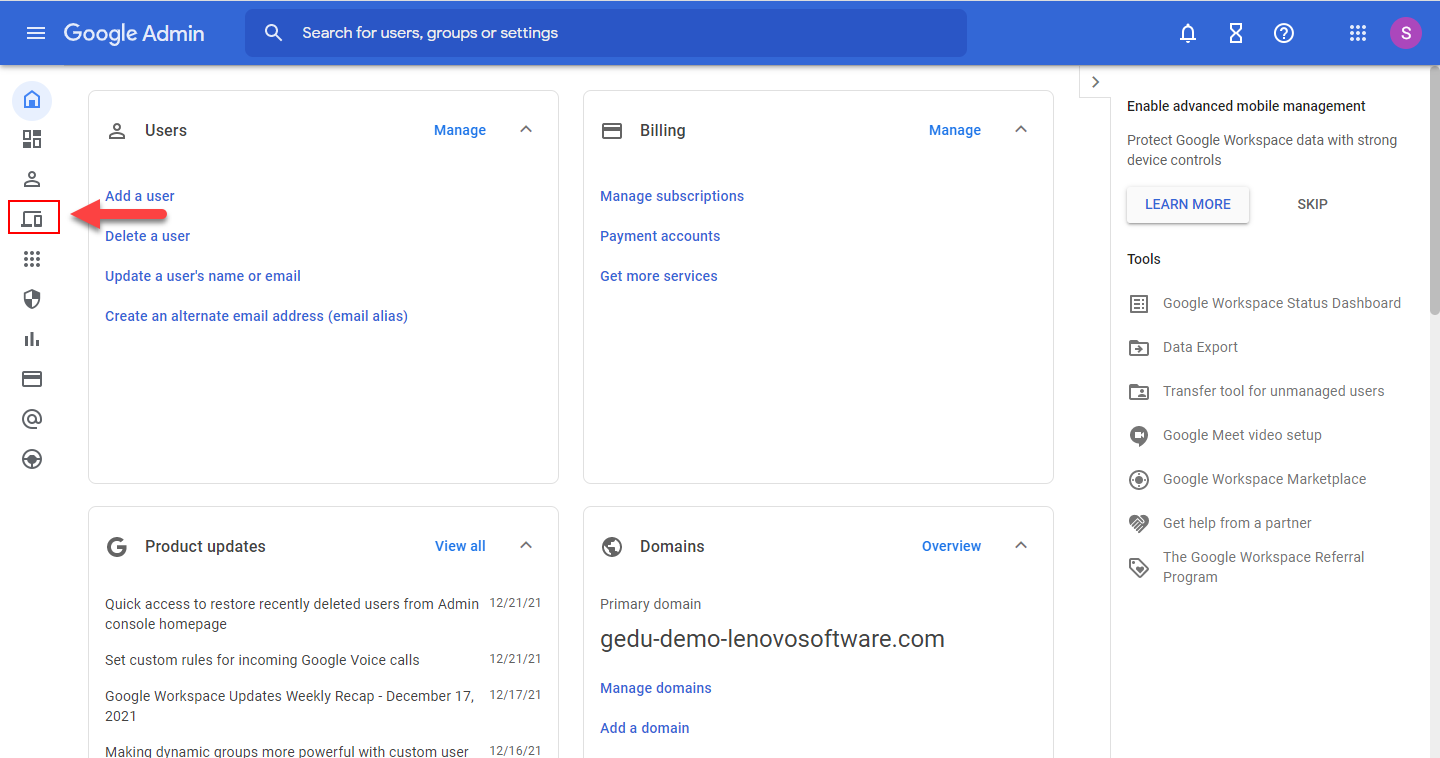The width and height of the screenshot is (1440, 758).
Task: Open Dashboard icon in the sidebar
Action: [x=32, y=139]
